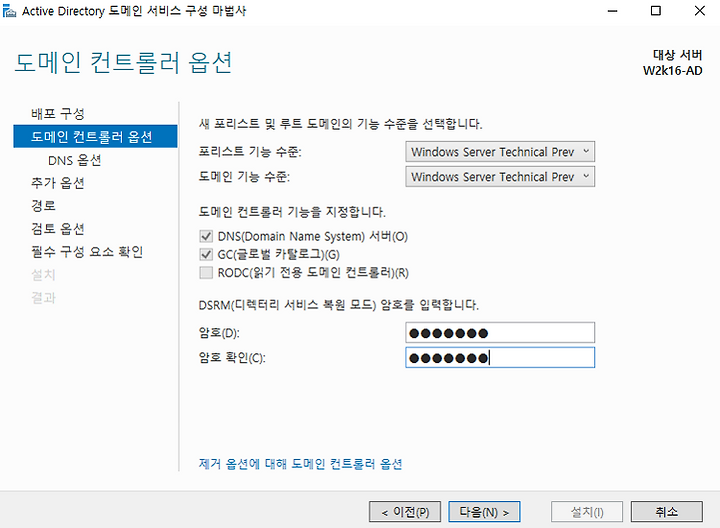Go to DNS 옵션 step

pos(74,160)
